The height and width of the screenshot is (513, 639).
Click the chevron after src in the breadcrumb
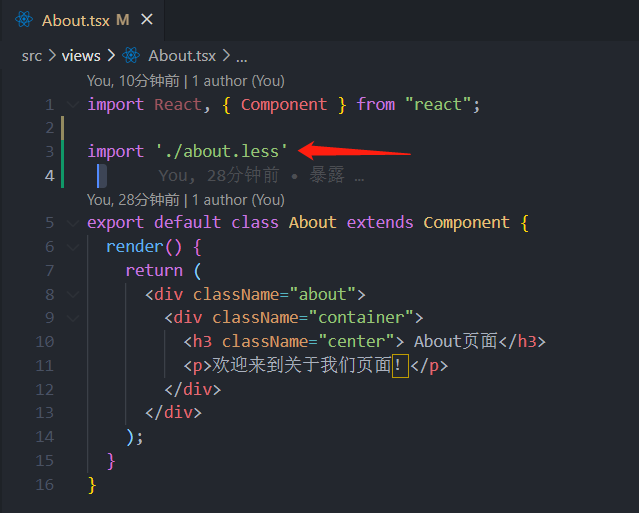52,55
